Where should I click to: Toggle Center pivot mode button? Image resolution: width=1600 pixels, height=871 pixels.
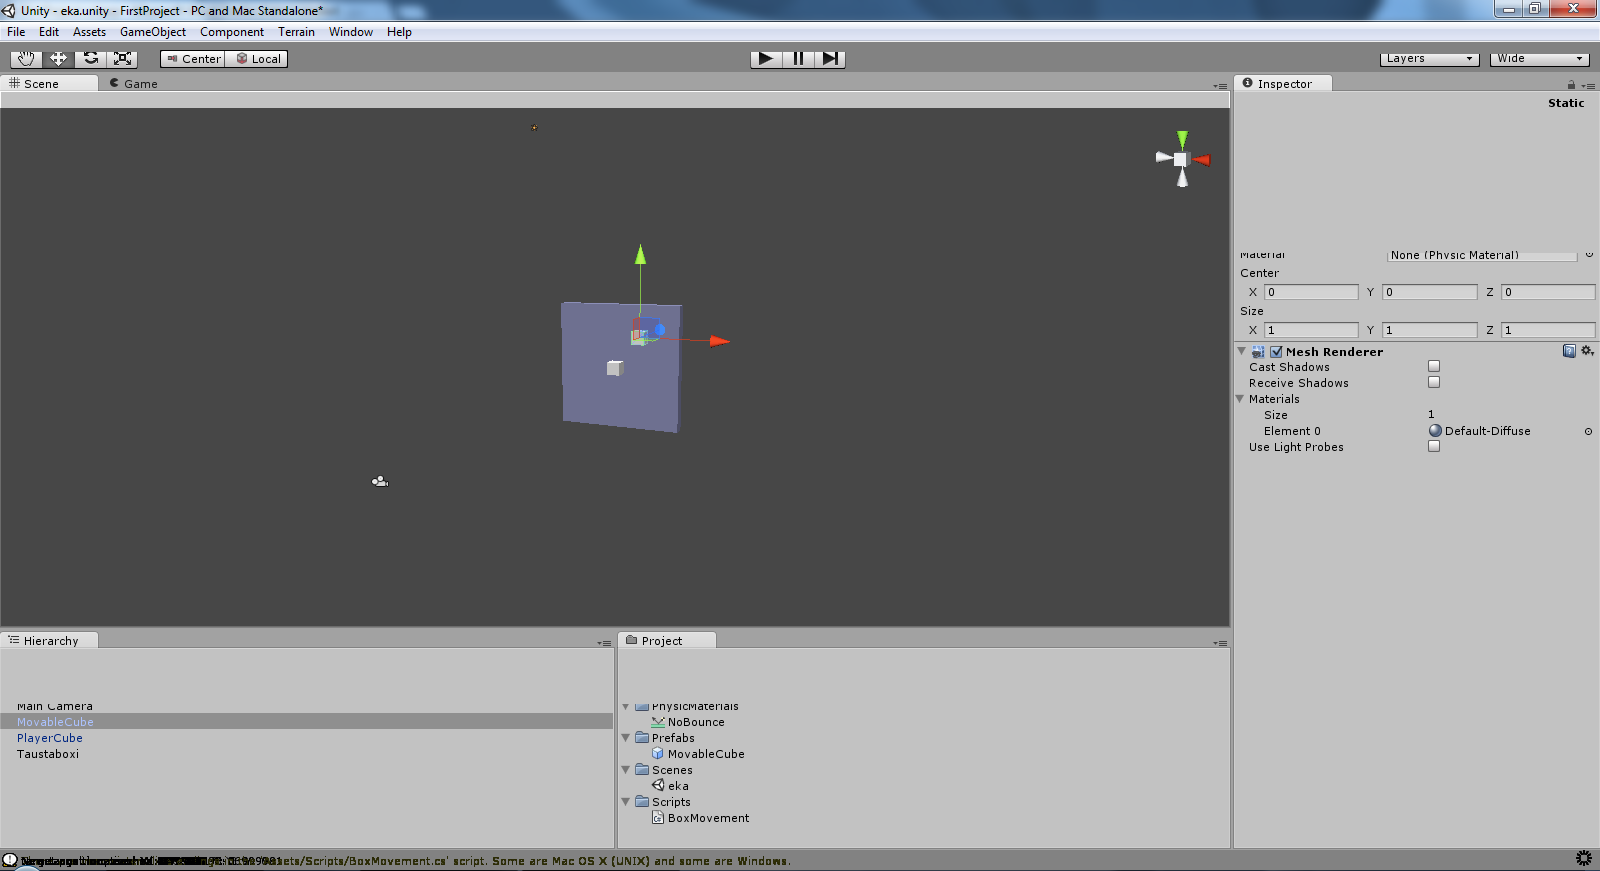tap(192, 59)
